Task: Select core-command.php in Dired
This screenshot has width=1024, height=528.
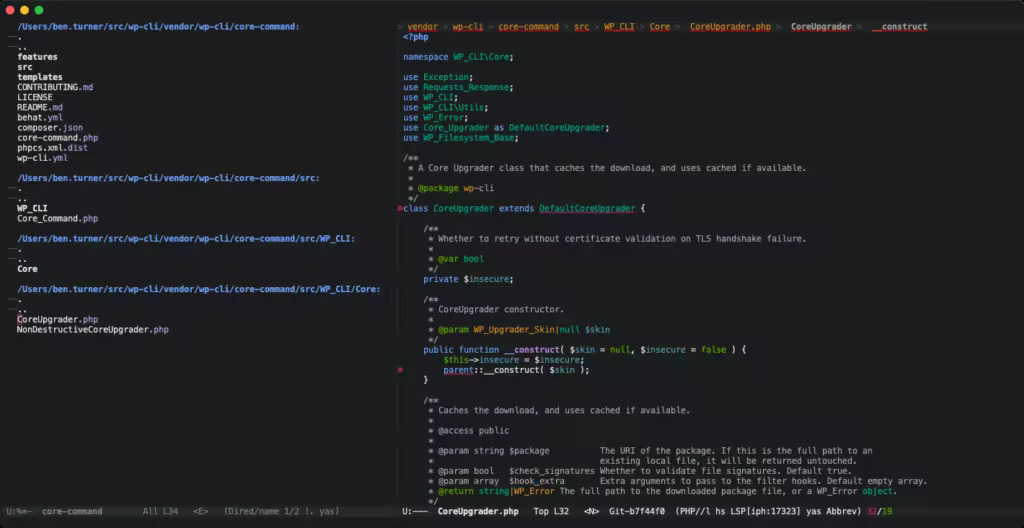Action: [x=57, y=138]
